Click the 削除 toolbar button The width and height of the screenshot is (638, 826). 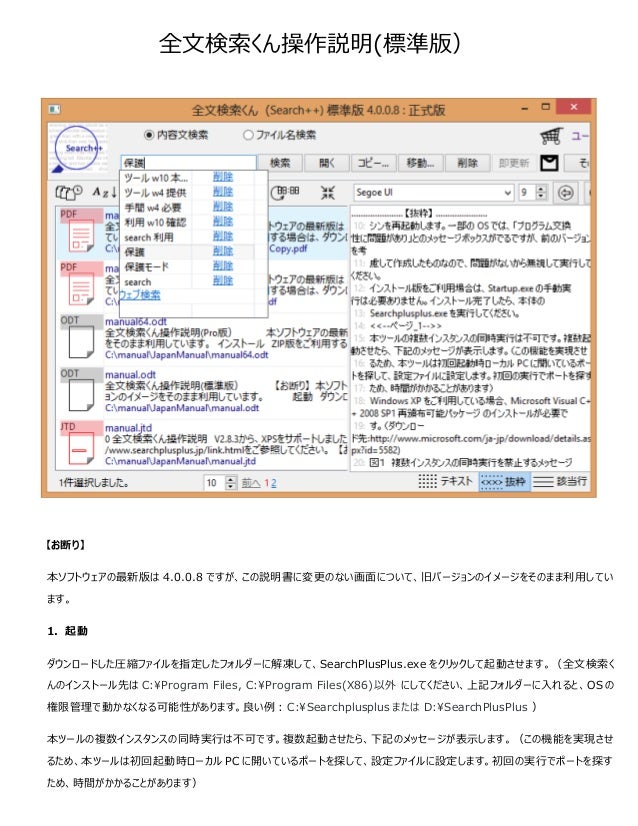click(x=467, y=163)
